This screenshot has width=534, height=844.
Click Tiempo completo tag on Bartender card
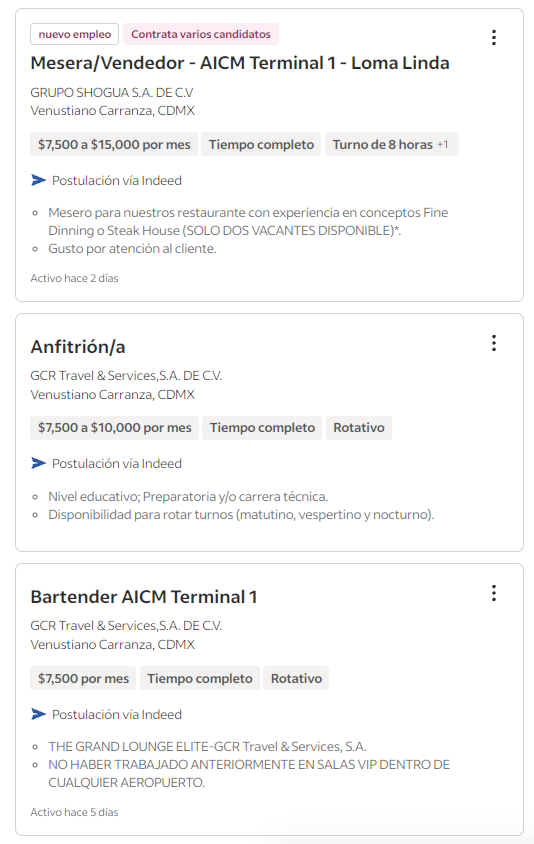pos(200,678)
